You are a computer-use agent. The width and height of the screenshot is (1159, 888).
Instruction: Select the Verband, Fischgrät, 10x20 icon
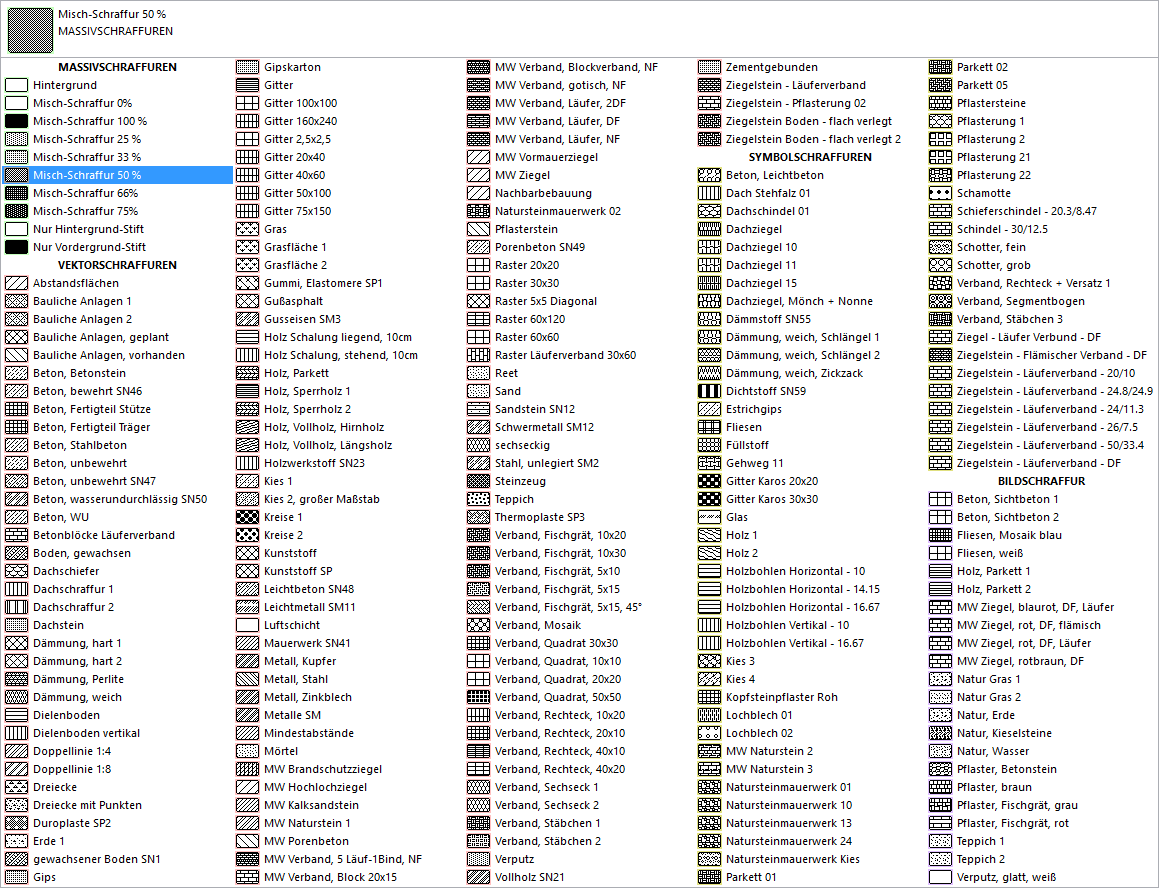(478, 535)
